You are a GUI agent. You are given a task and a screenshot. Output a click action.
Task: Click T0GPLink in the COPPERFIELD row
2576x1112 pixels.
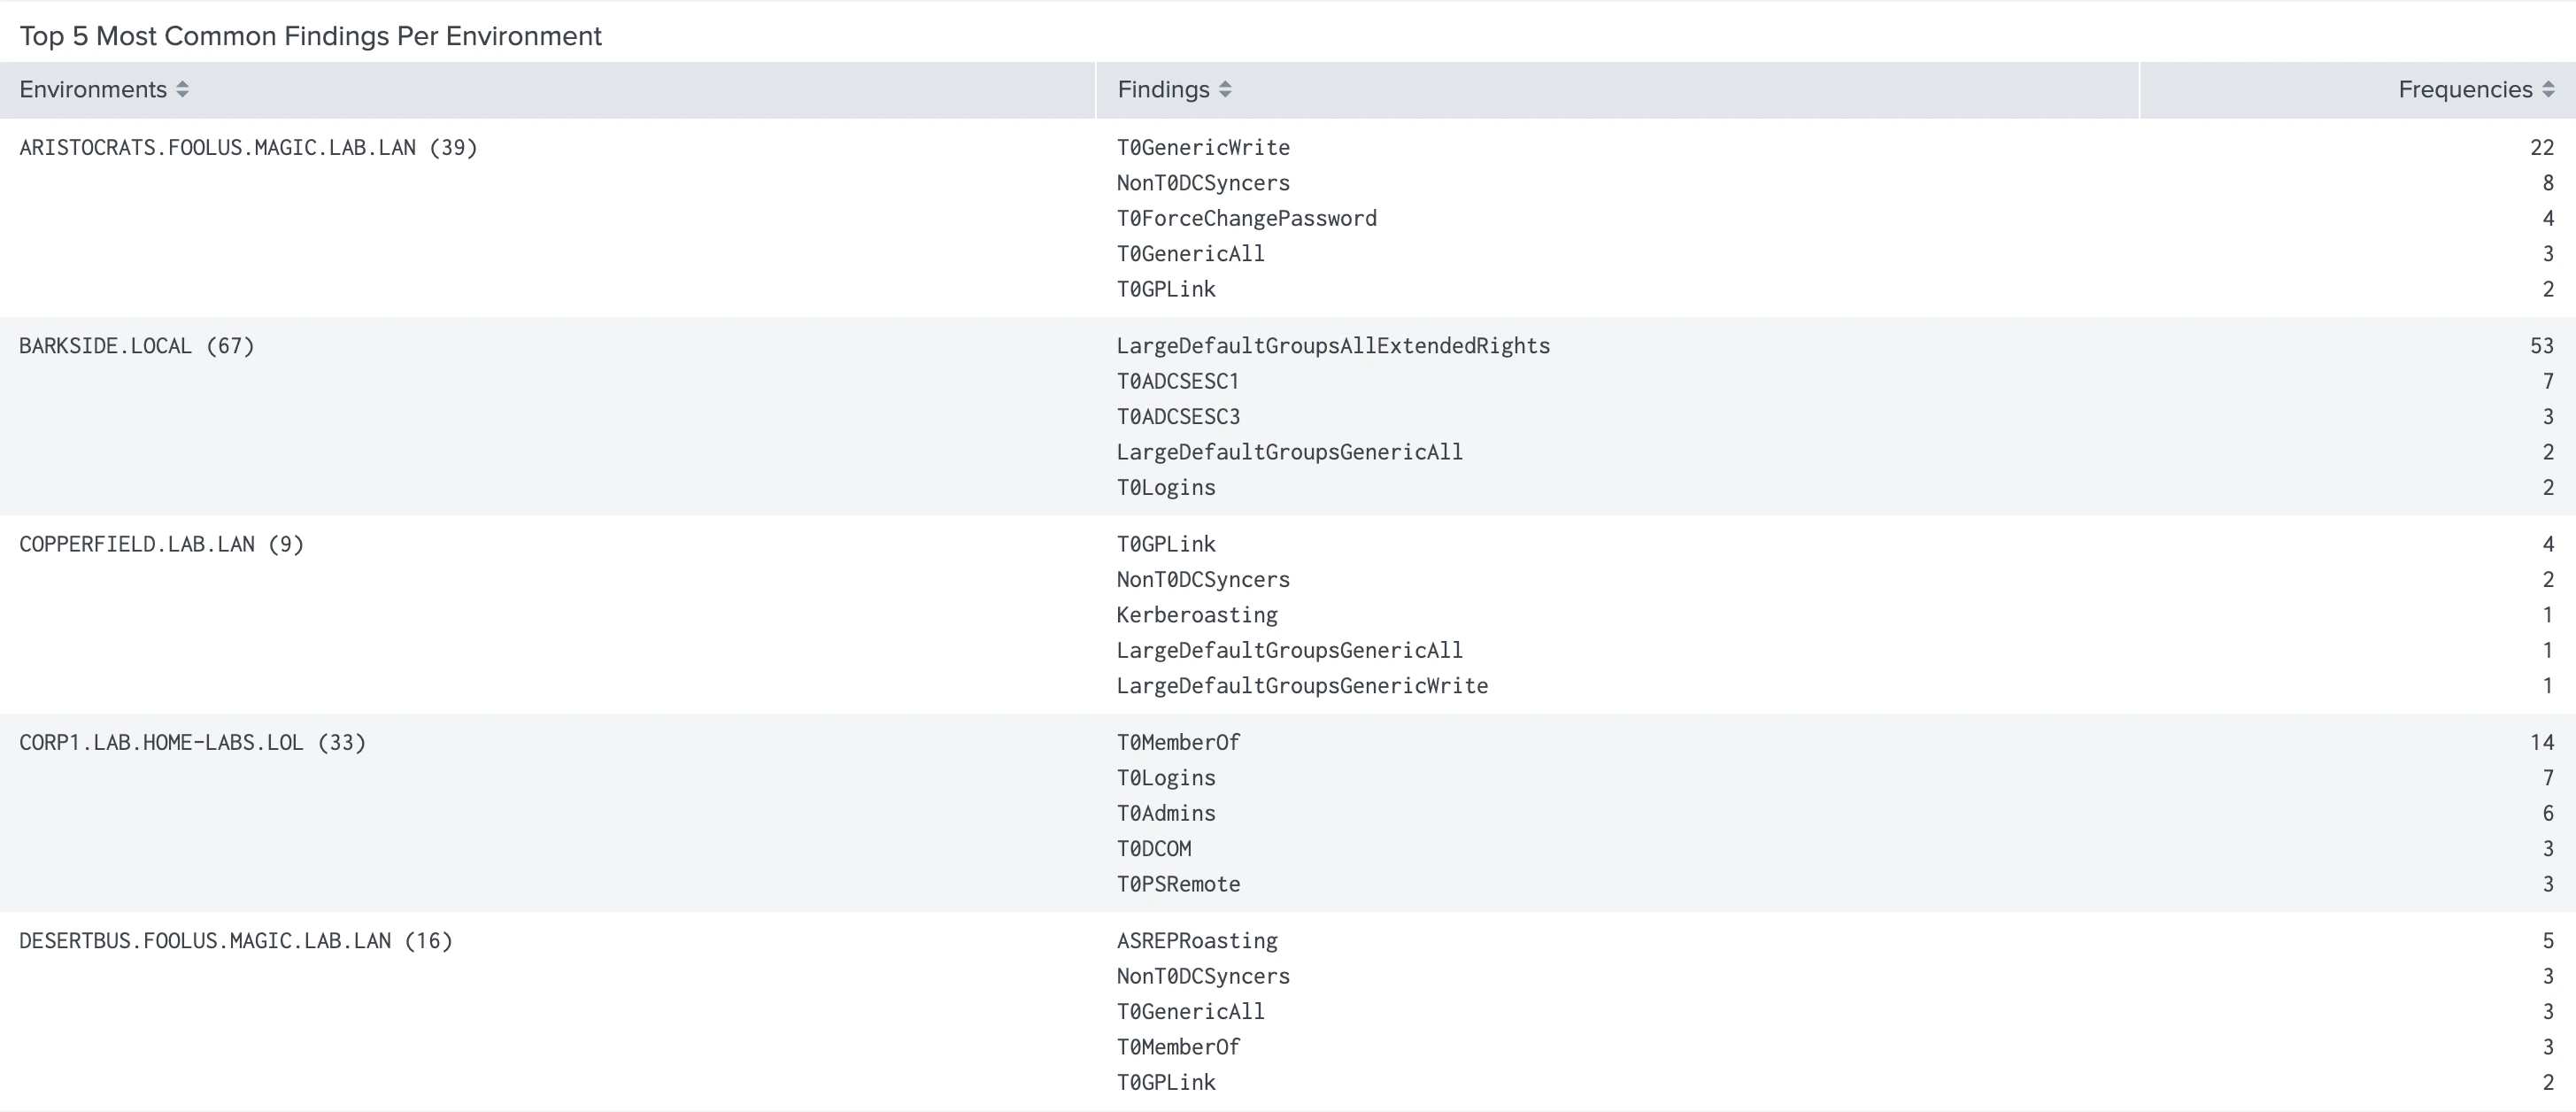pyautogui.click(x=1166, y=544)
